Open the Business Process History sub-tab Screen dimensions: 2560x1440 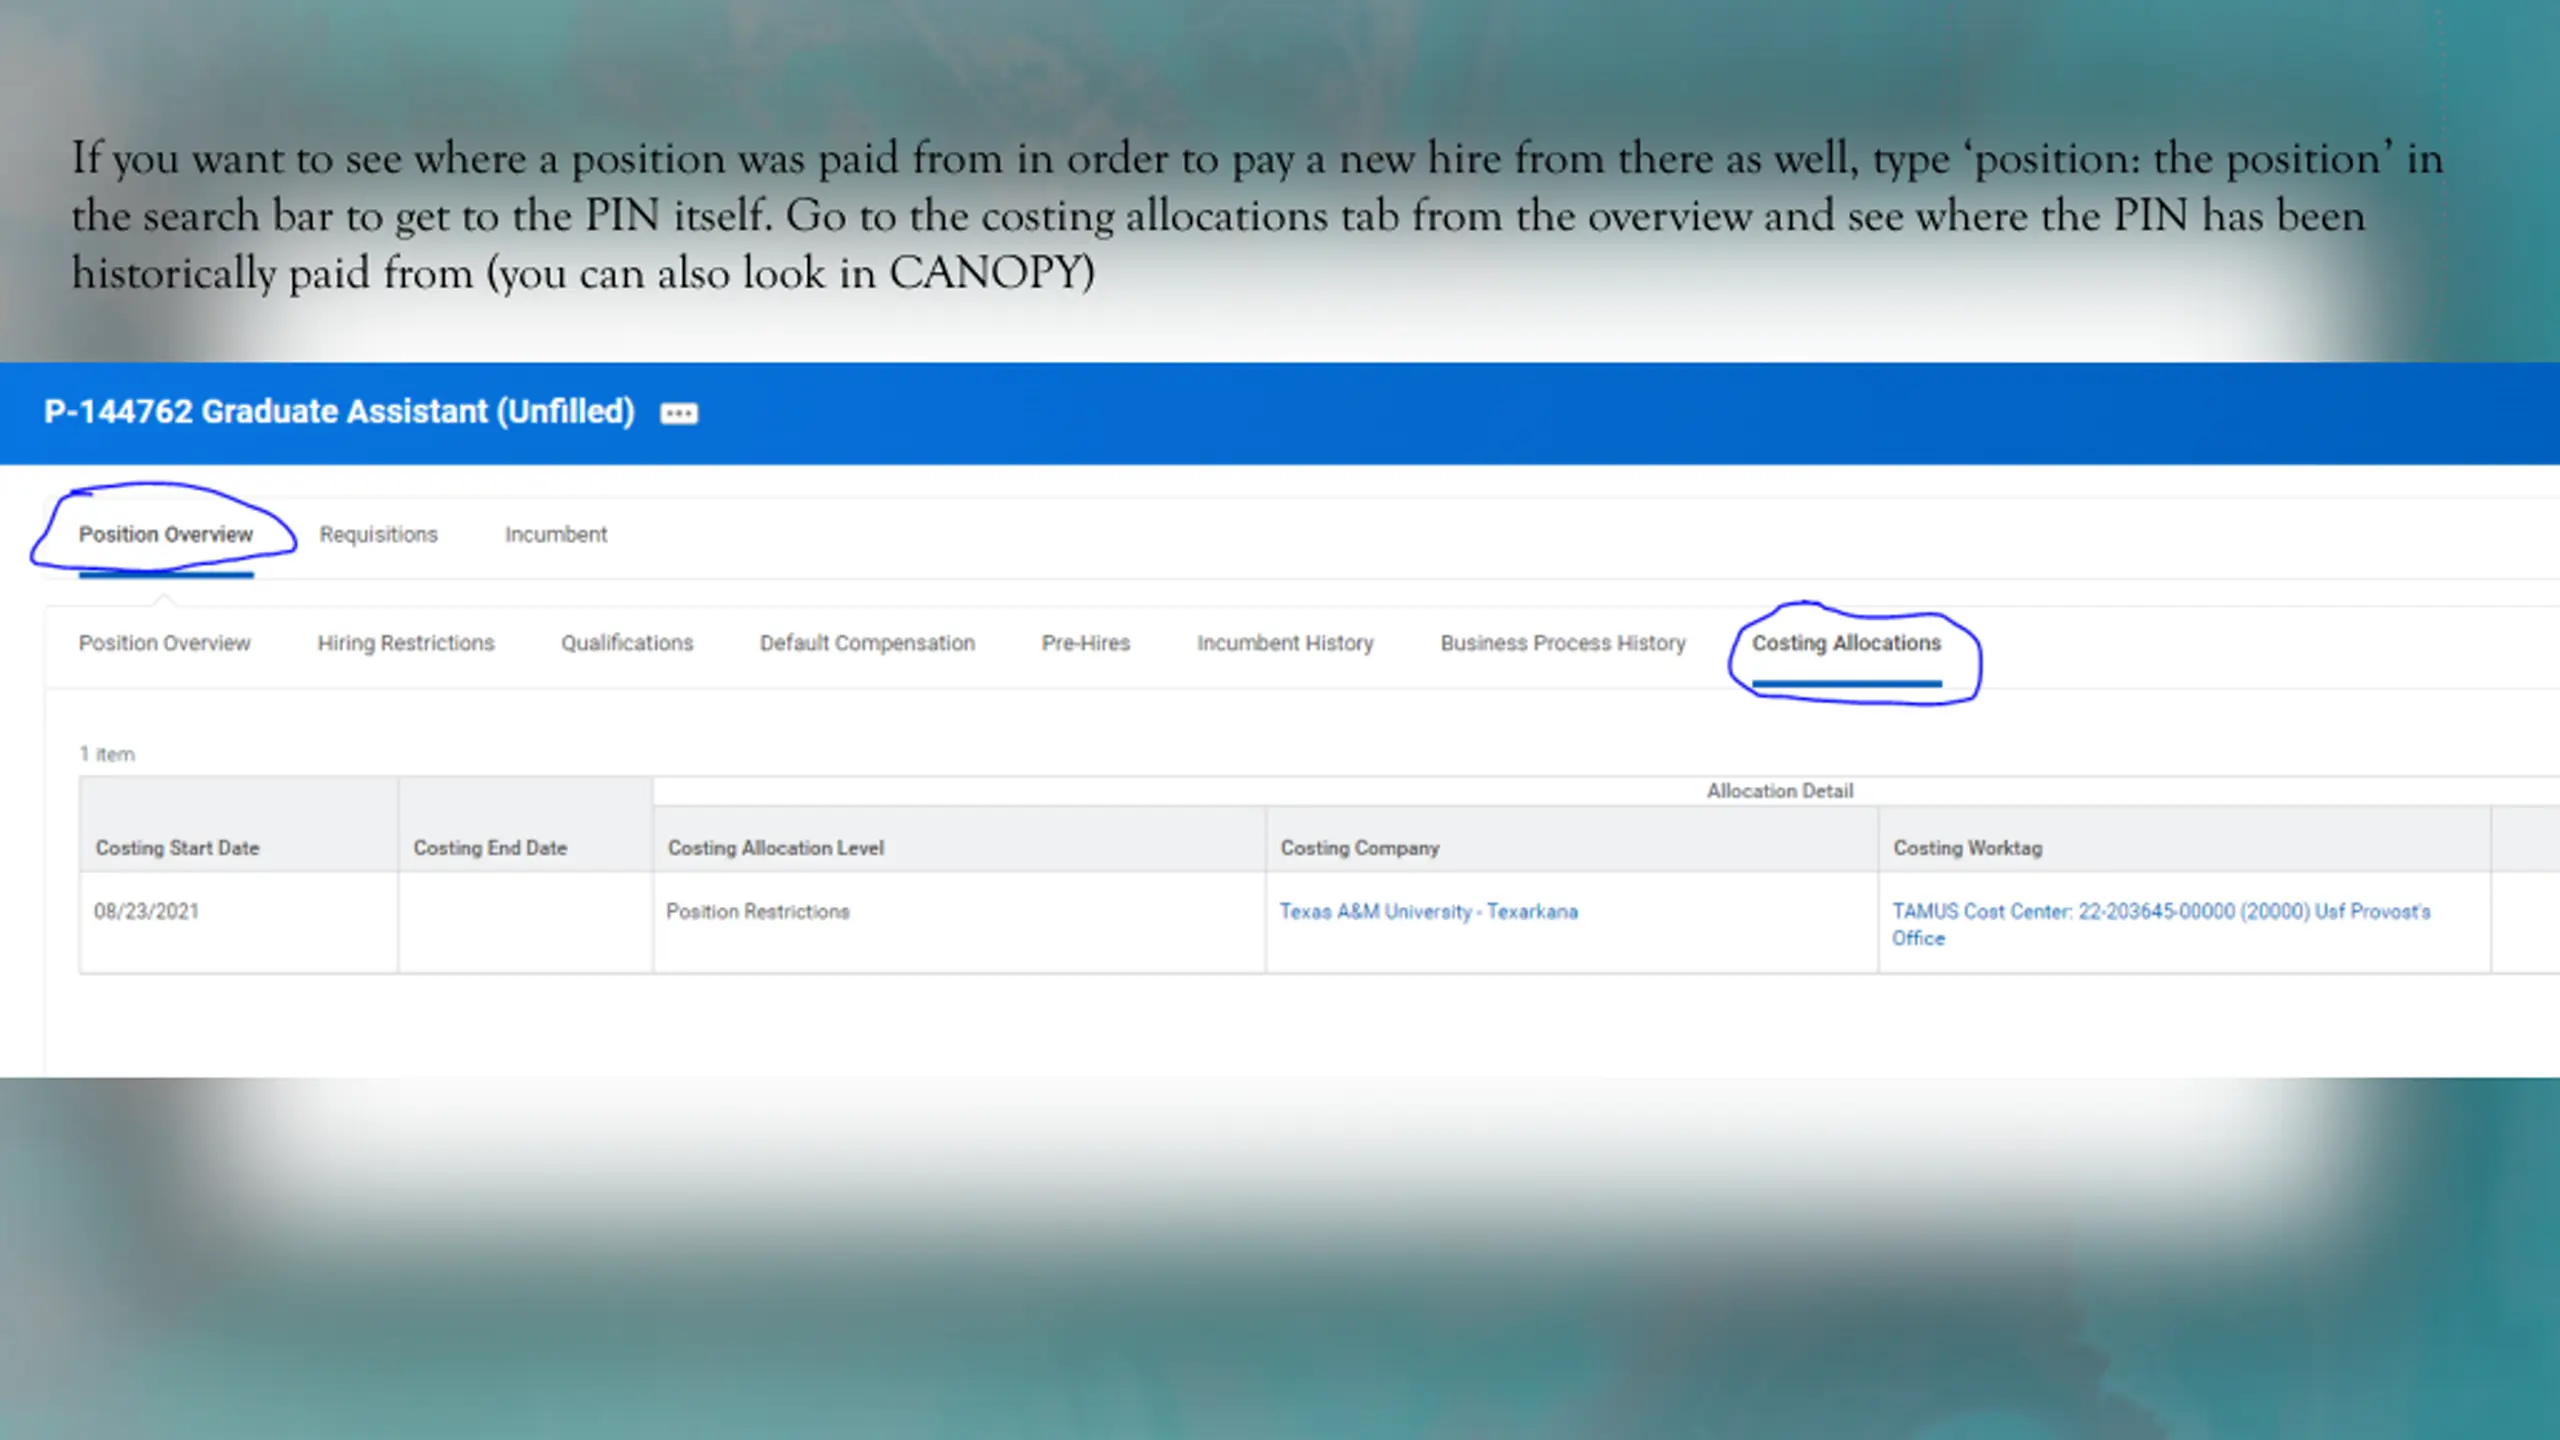tap(1563, 643)
